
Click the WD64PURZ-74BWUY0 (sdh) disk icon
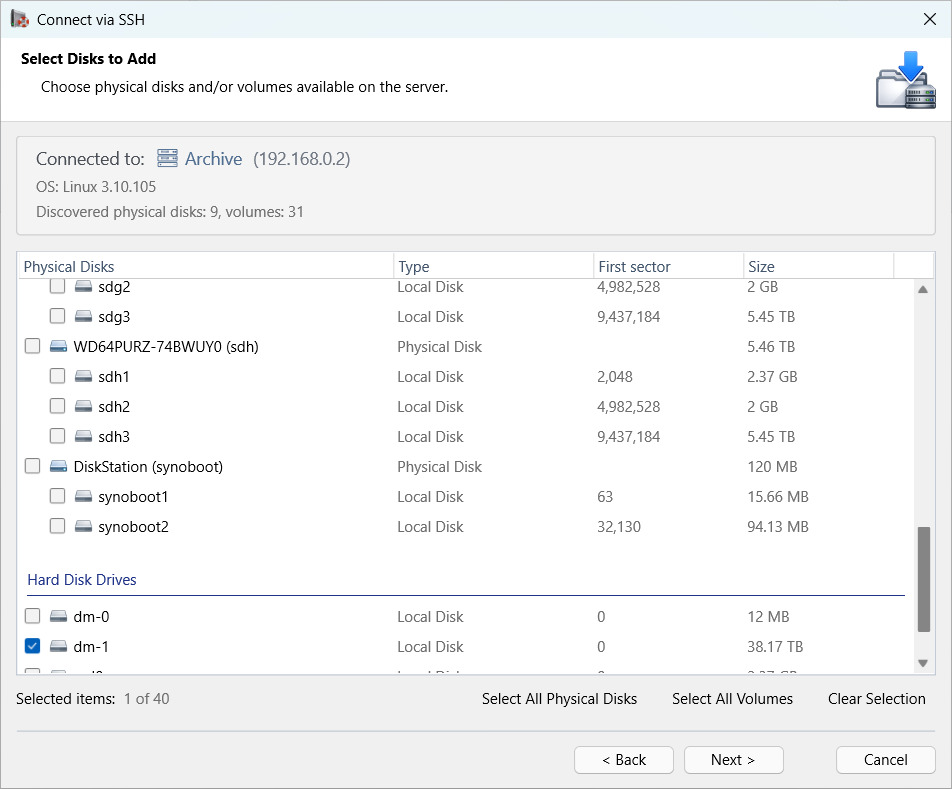point(58,347)
